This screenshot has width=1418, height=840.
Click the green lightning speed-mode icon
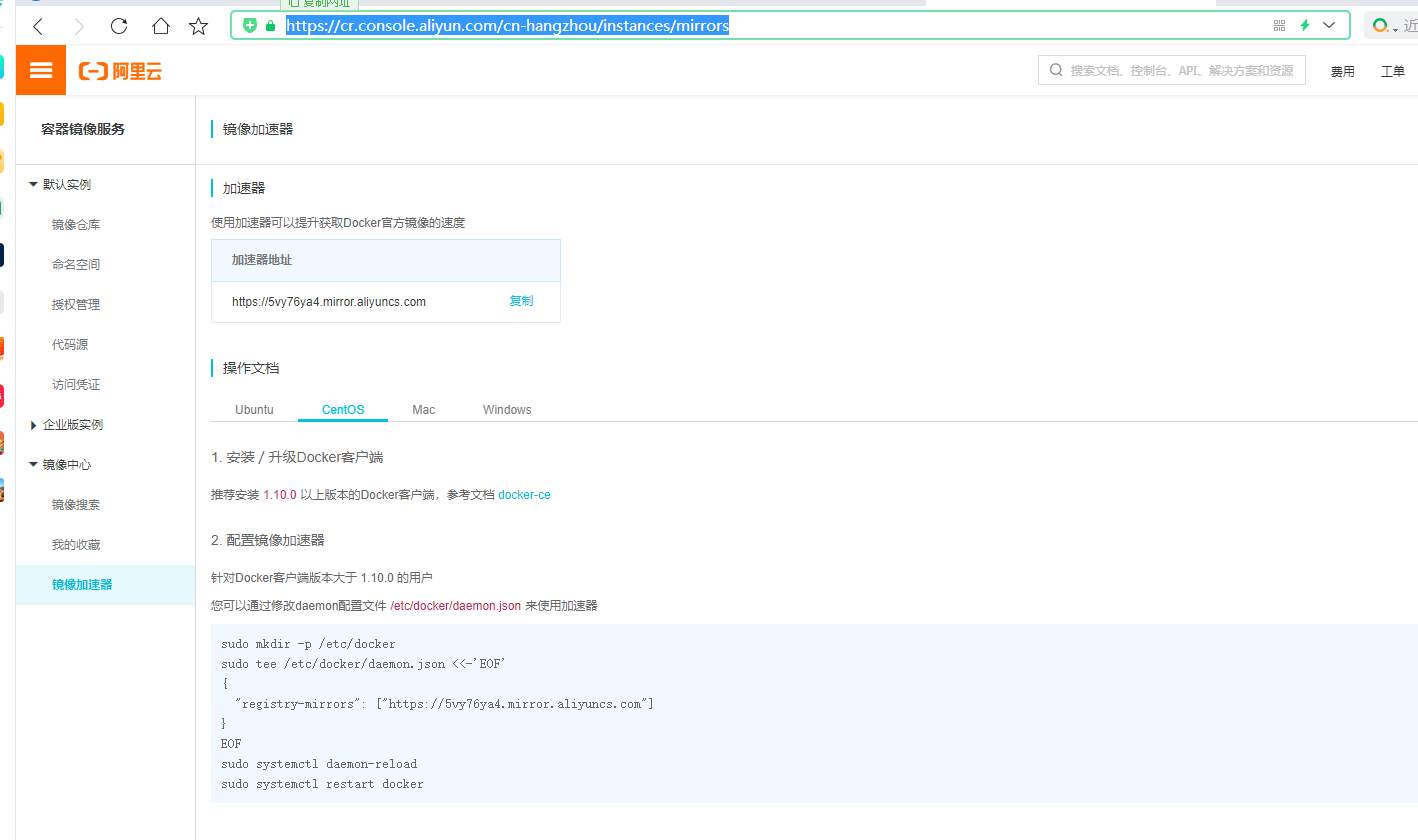point(1304,25)
